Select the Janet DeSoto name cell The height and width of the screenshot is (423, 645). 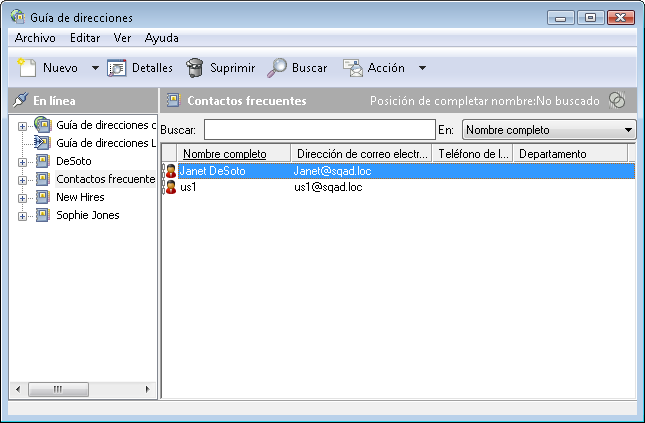click(213, 171)
